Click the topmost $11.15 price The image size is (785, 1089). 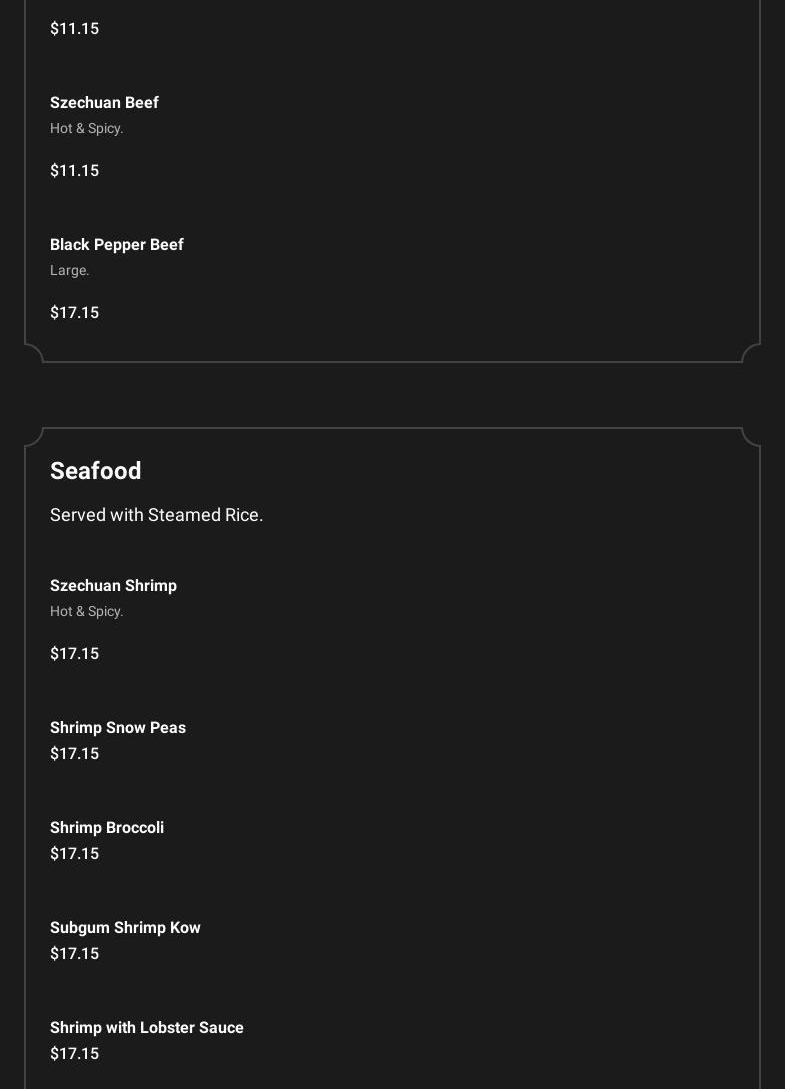coord(74,28)
